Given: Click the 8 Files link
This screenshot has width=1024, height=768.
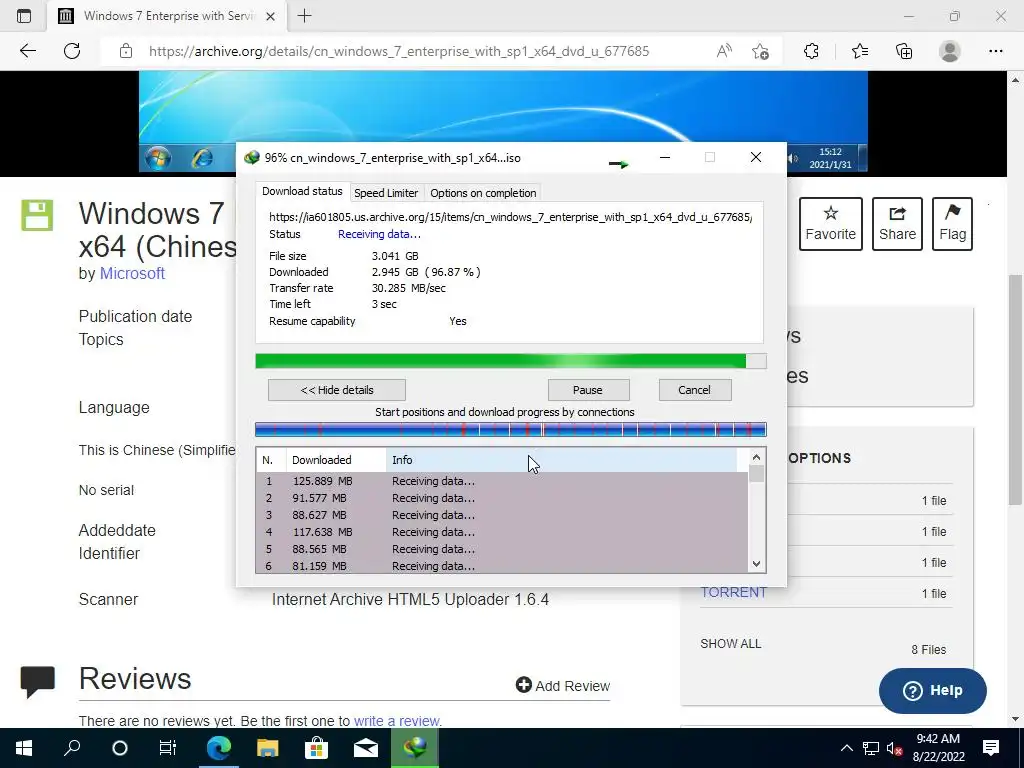Looking at the screenshot, I should click(929, 650).
